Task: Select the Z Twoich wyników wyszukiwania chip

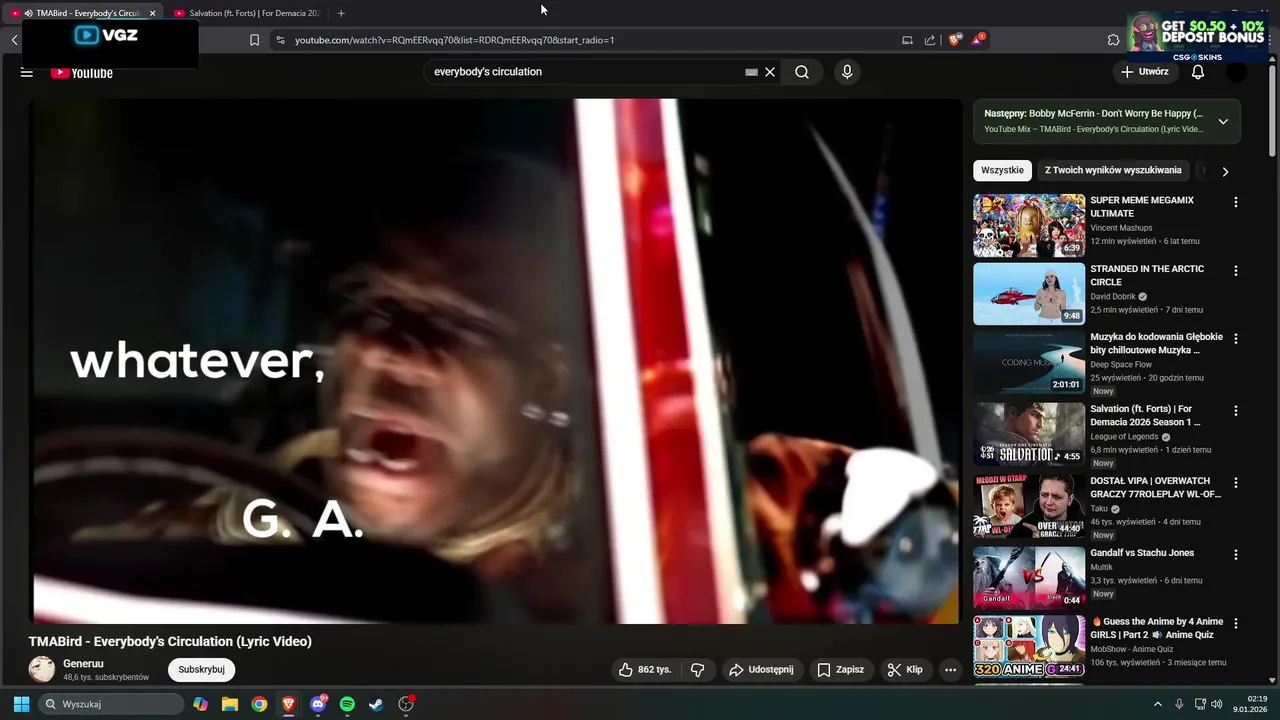Action: (1113, 170)
